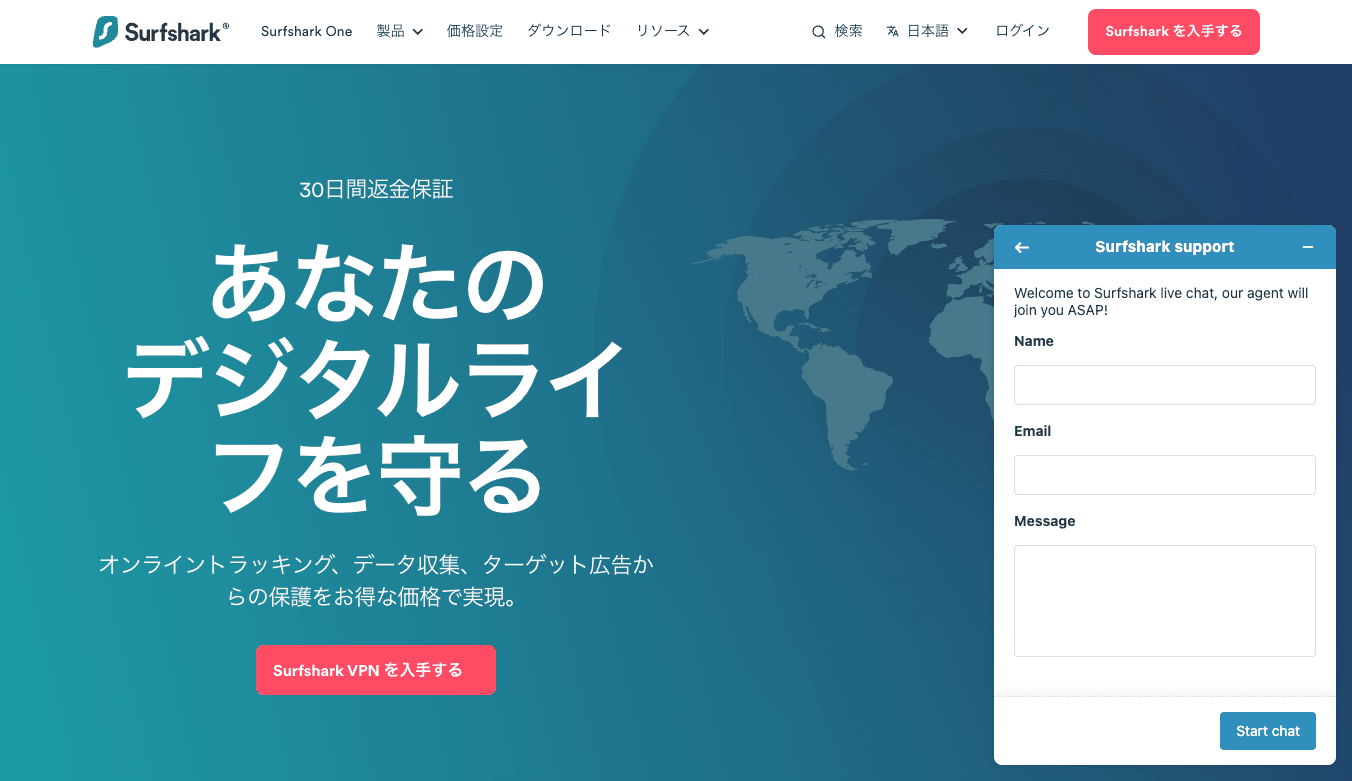Click the オンライントラッキング description text
The image size is (1352, 781).
tap(376, 581)
